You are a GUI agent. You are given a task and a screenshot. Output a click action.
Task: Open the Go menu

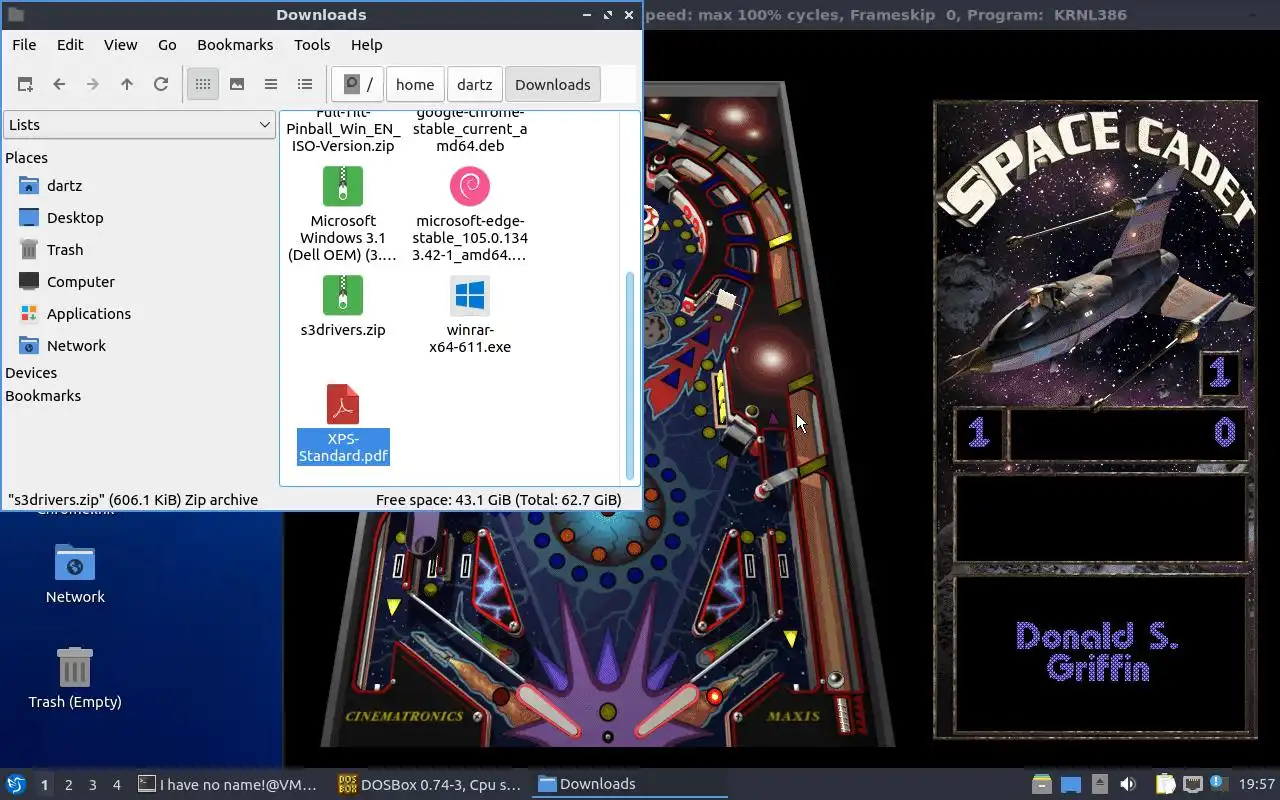click(167, 45)
